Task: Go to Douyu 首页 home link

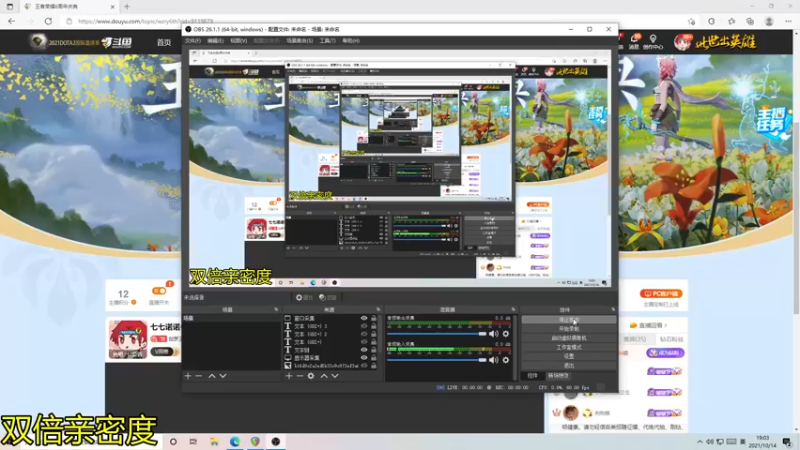Action: point(164,43)
